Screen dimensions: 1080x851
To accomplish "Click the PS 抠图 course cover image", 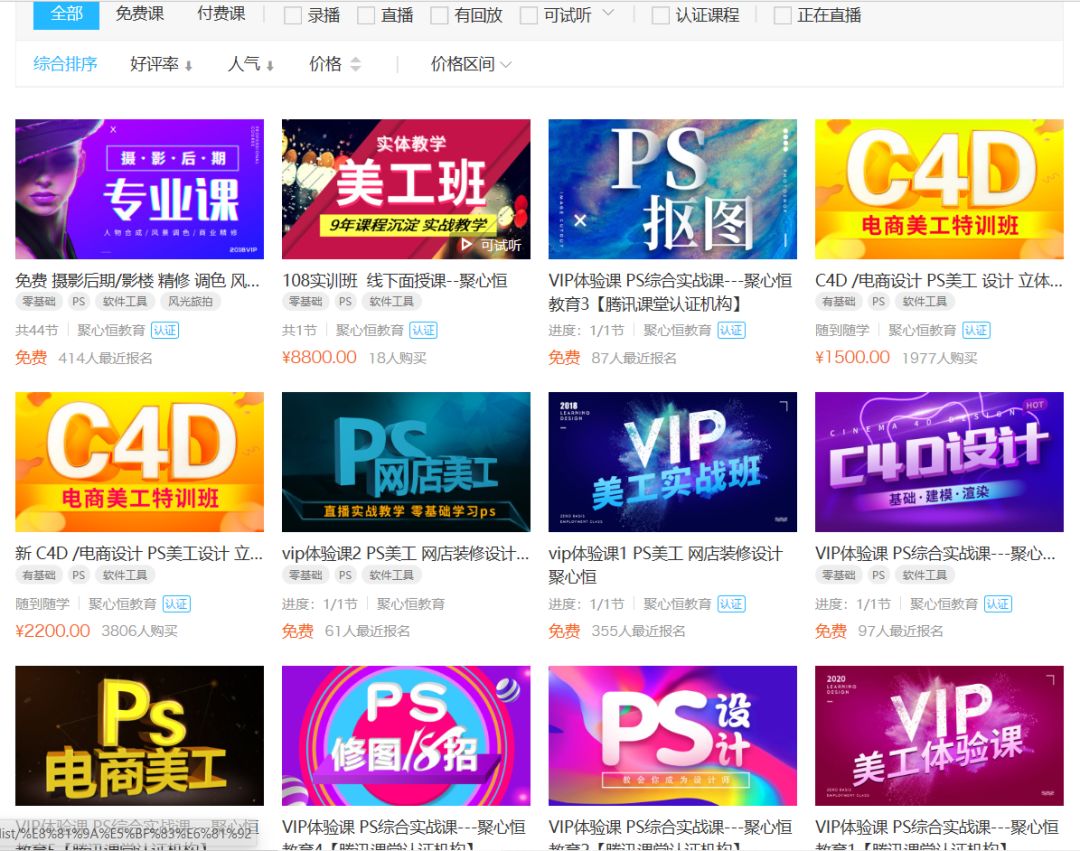I will pyautogui.click(x=672, y=189).
